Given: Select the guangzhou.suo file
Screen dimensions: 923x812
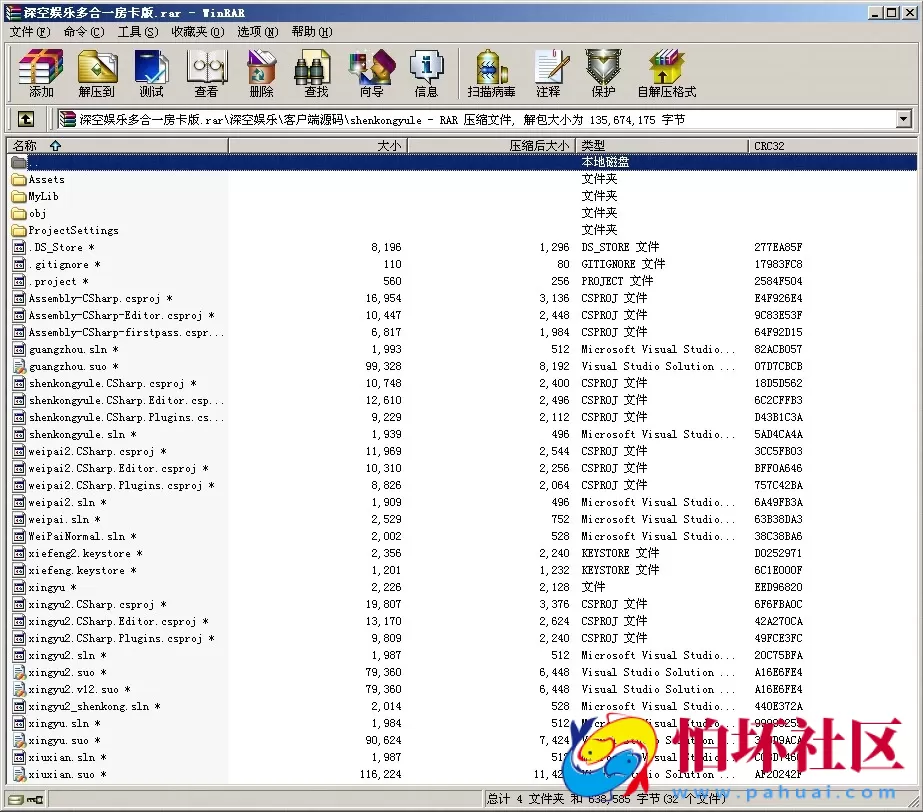Looking at the screenshot, I should click(67, 367).
